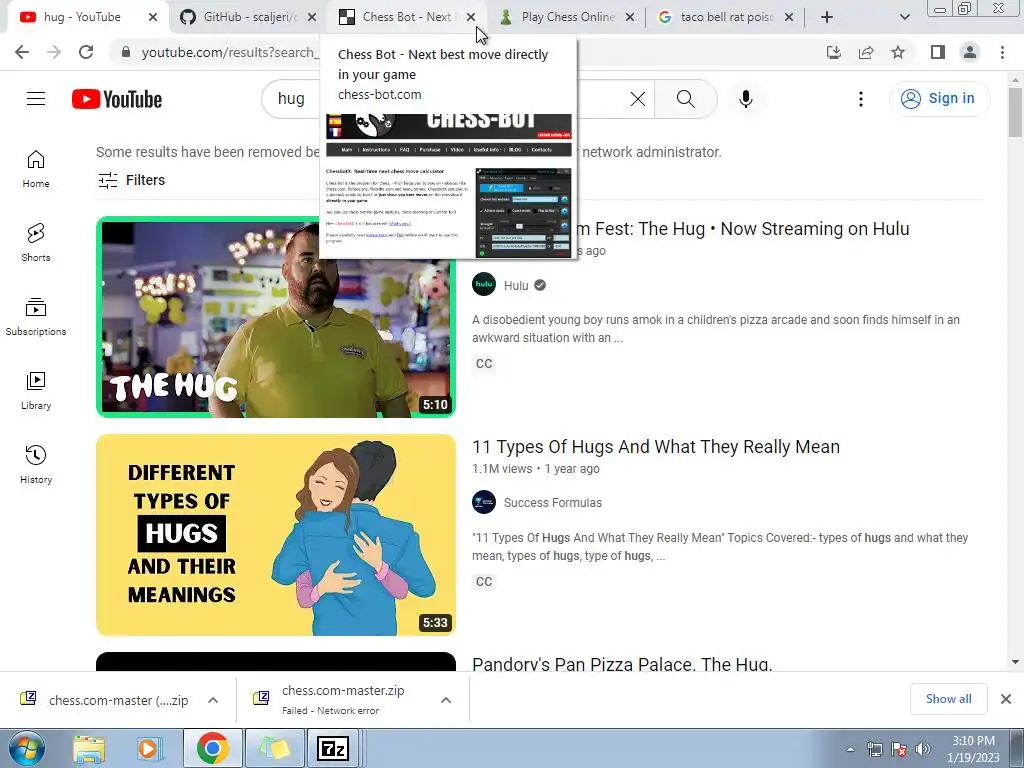Click the YouTube logo

tap(117, 99)
